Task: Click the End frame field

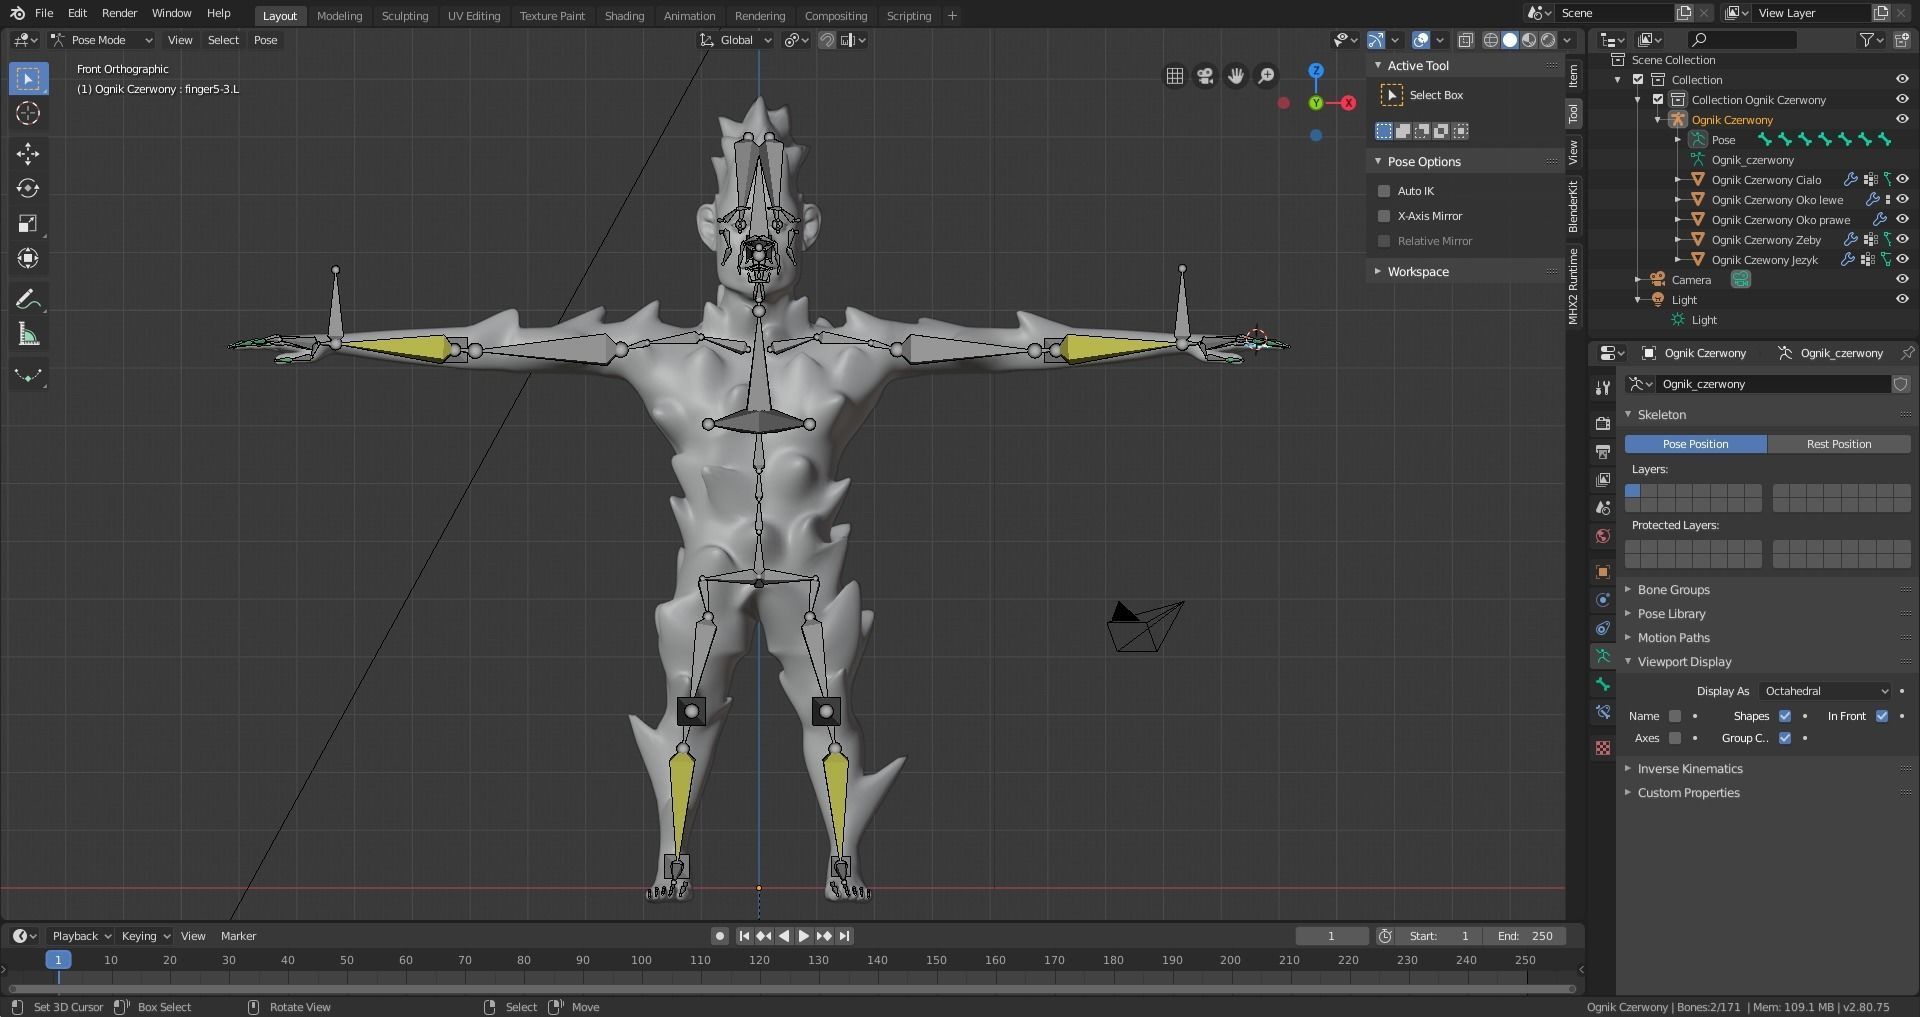Action: (1525, 936)
